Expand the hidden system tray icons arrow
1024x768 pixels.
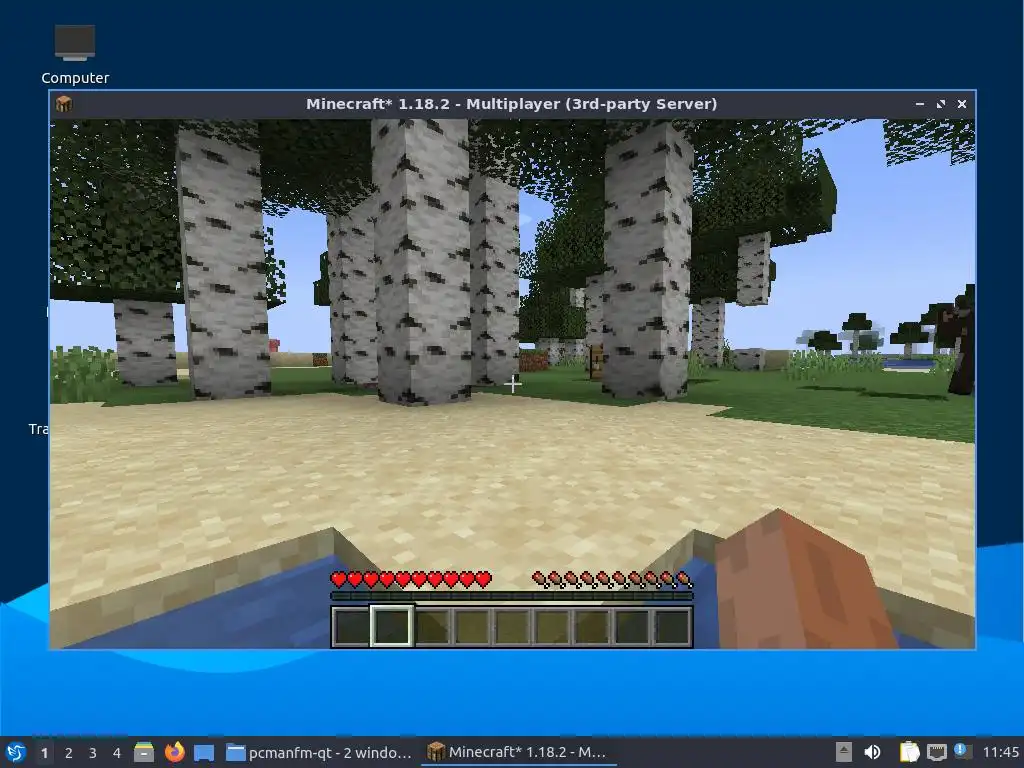pos(844,752)
